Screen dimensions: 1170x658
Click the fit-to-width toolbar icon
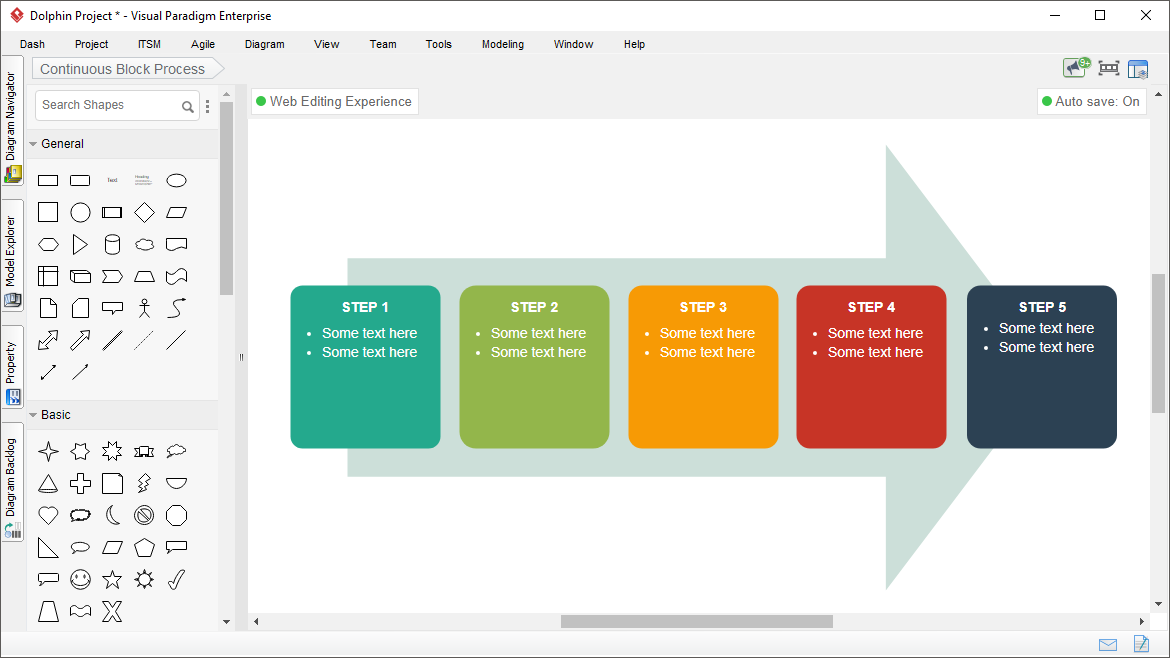tap(1109, 69)
